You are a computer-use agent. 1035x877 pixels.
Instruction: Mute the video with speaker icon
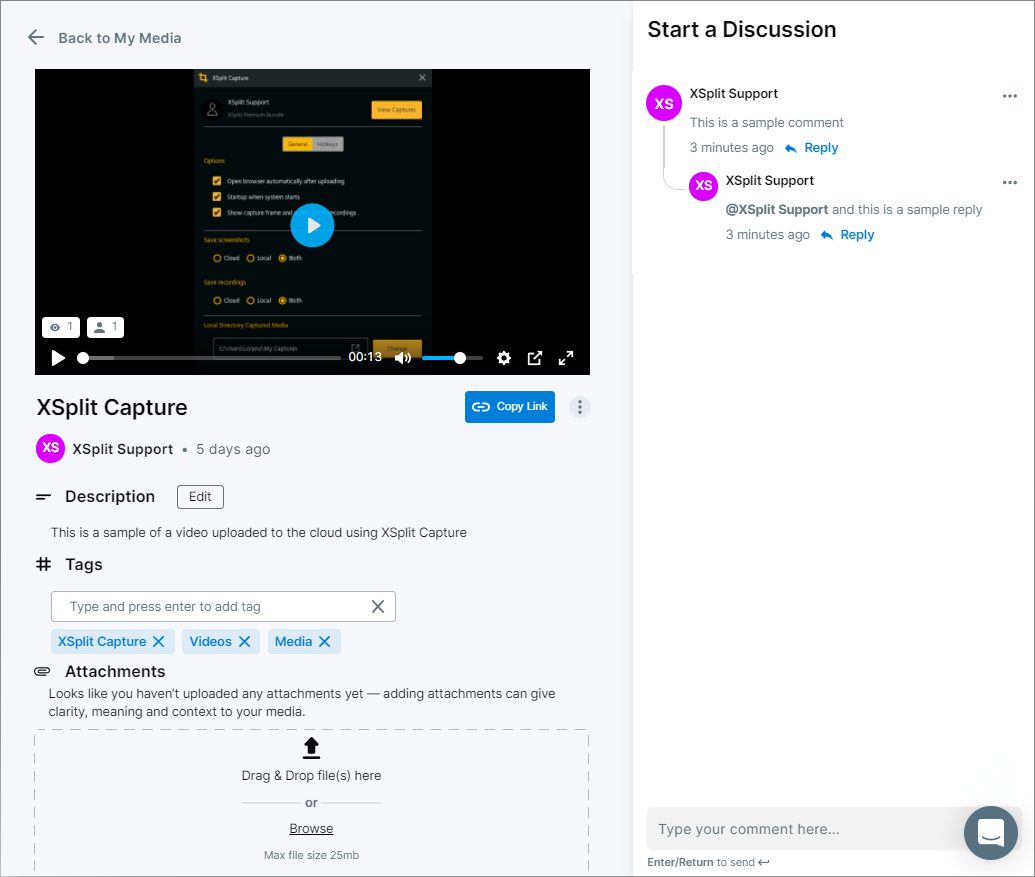click(x=403, y=358)
